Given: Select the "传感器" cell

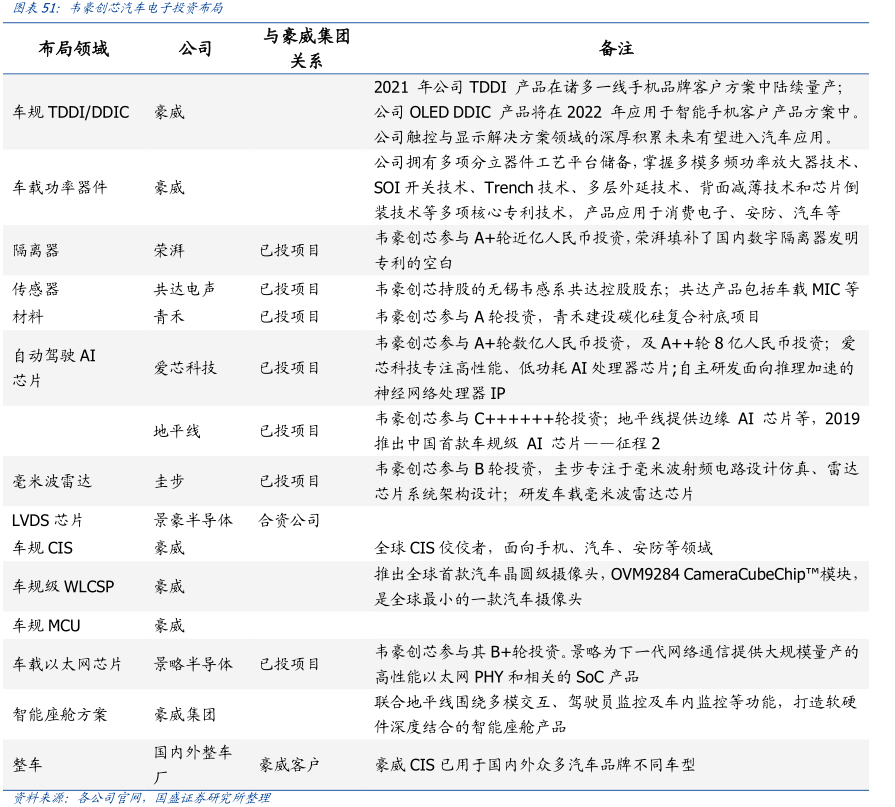Looking at the screenshot, I should click(x=36, y=289).
